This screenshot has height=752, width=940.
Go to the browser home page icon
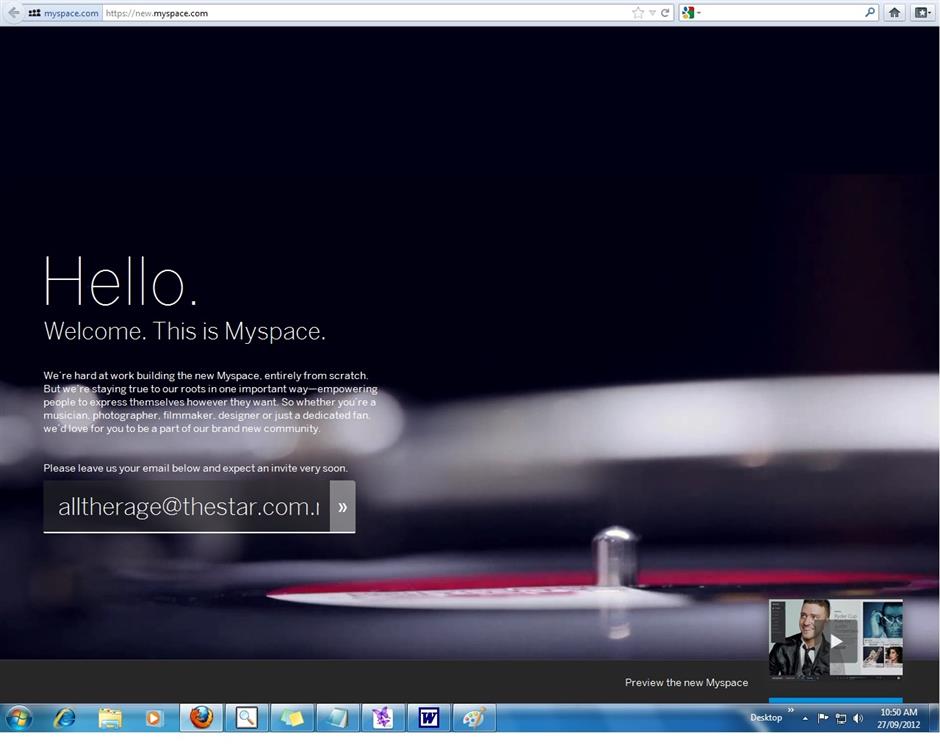[x=894, y=13]
